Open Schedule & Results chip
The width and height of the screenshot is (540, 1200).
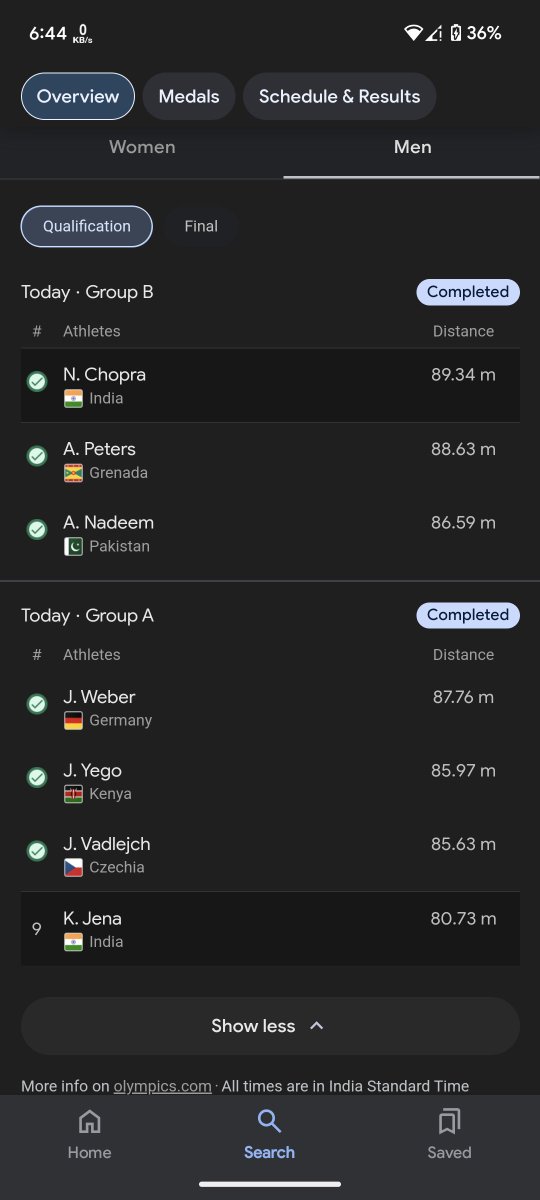click(340, 97)
